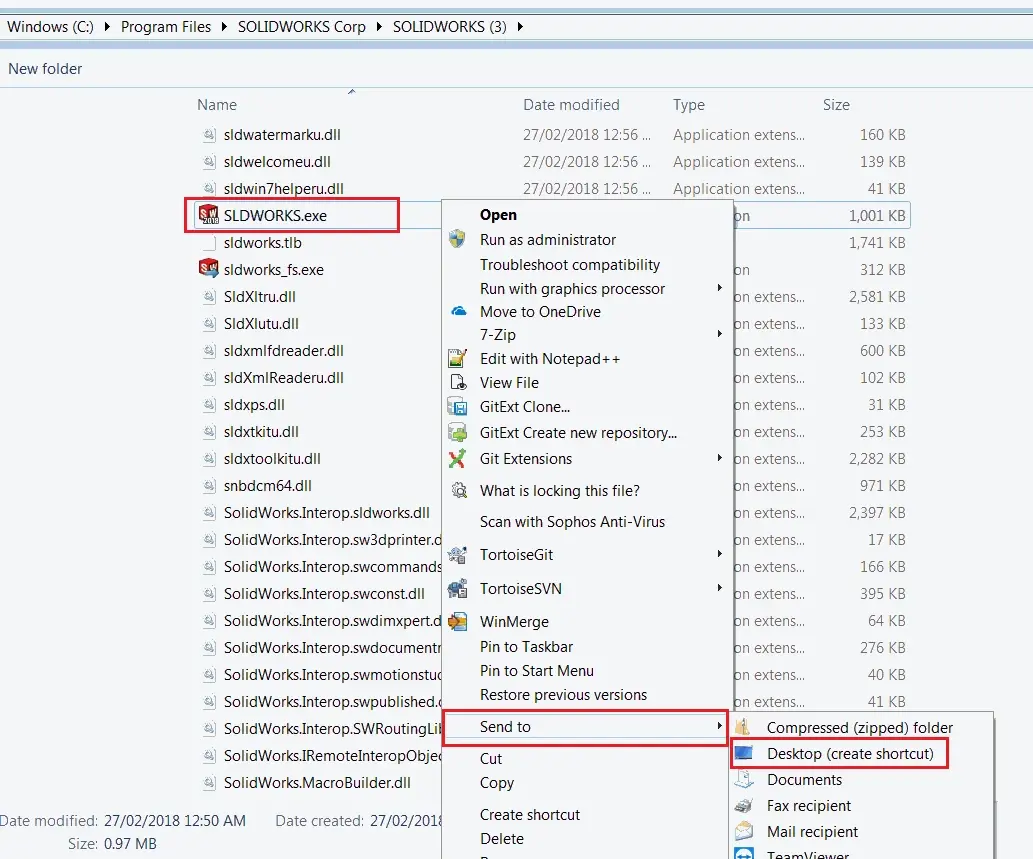The height and width of the screenshot is (859, 1033).
Task: Select Pin to Taskbar from context menu
Action: point(526,647)
